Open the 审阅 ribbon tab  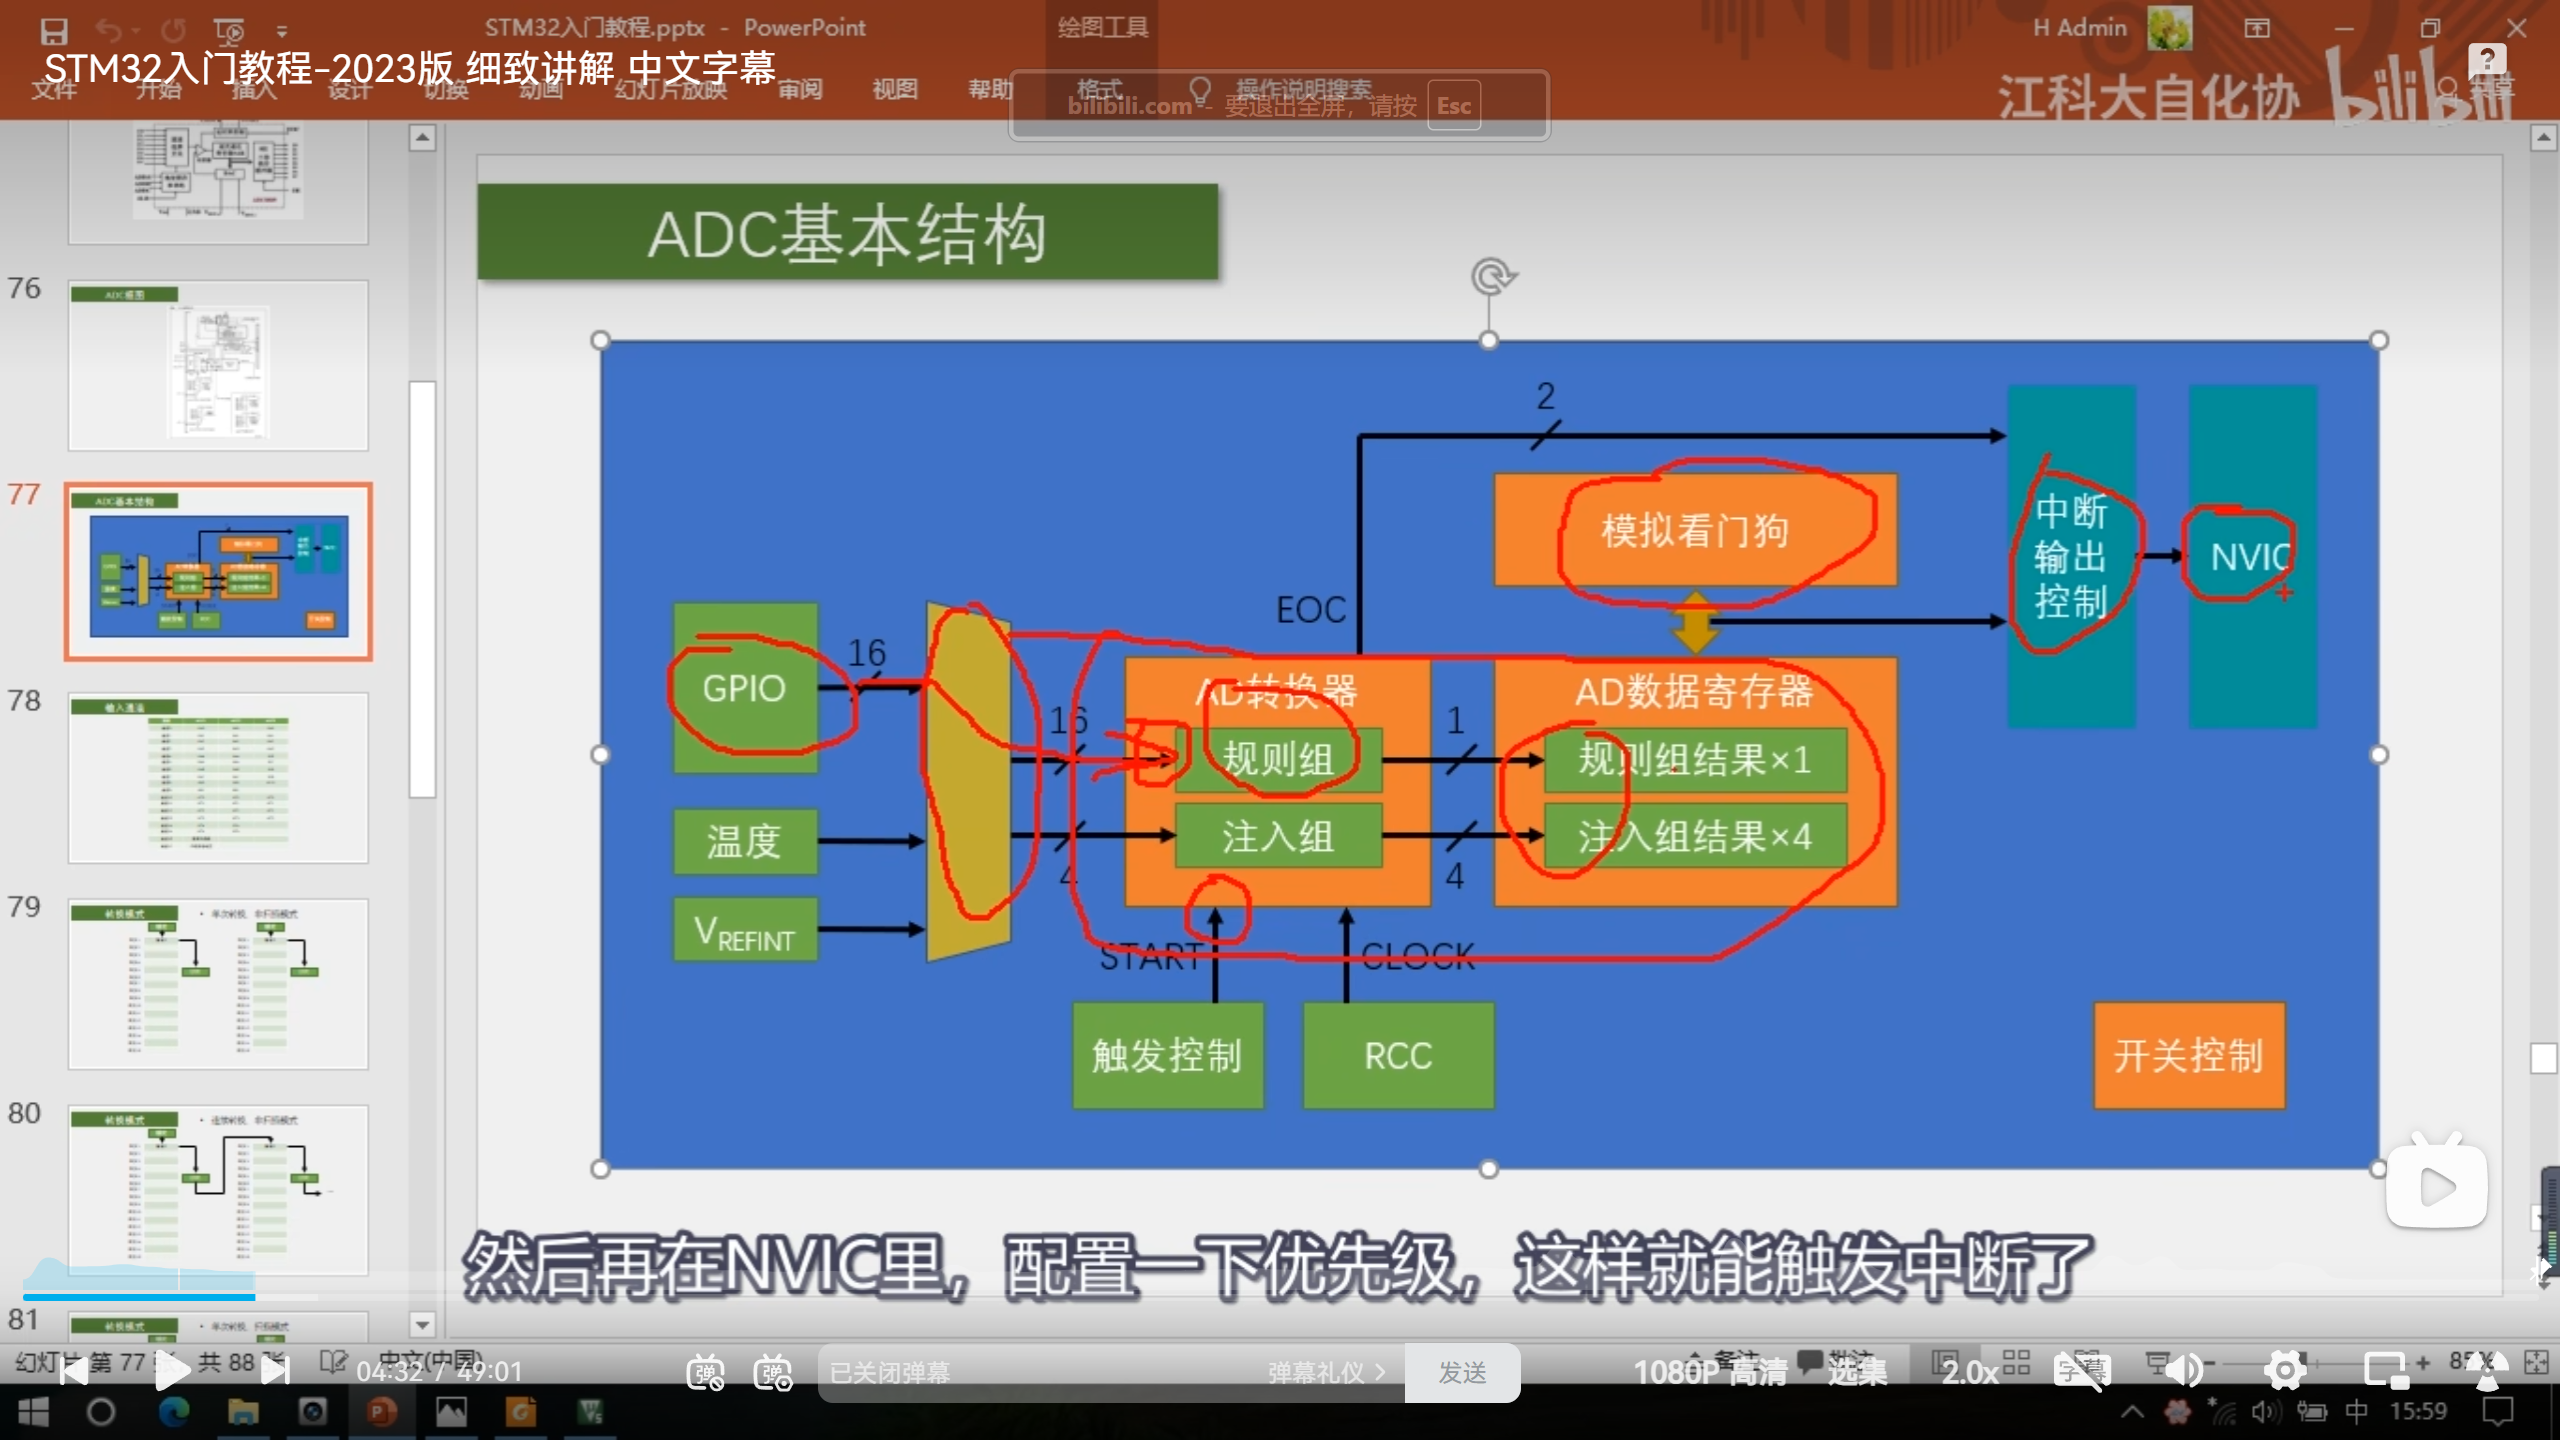[x=800, y=89]
